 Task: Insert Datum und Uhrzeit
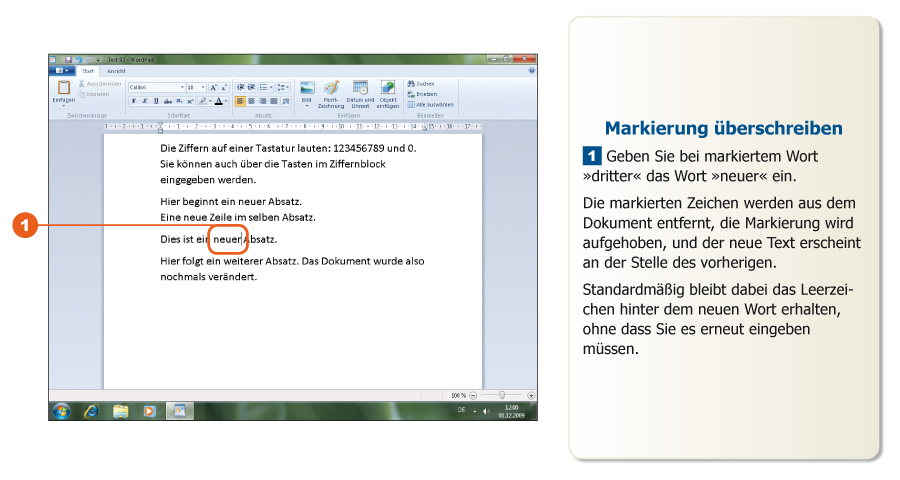pyautogui.click(x=360, y=88)
